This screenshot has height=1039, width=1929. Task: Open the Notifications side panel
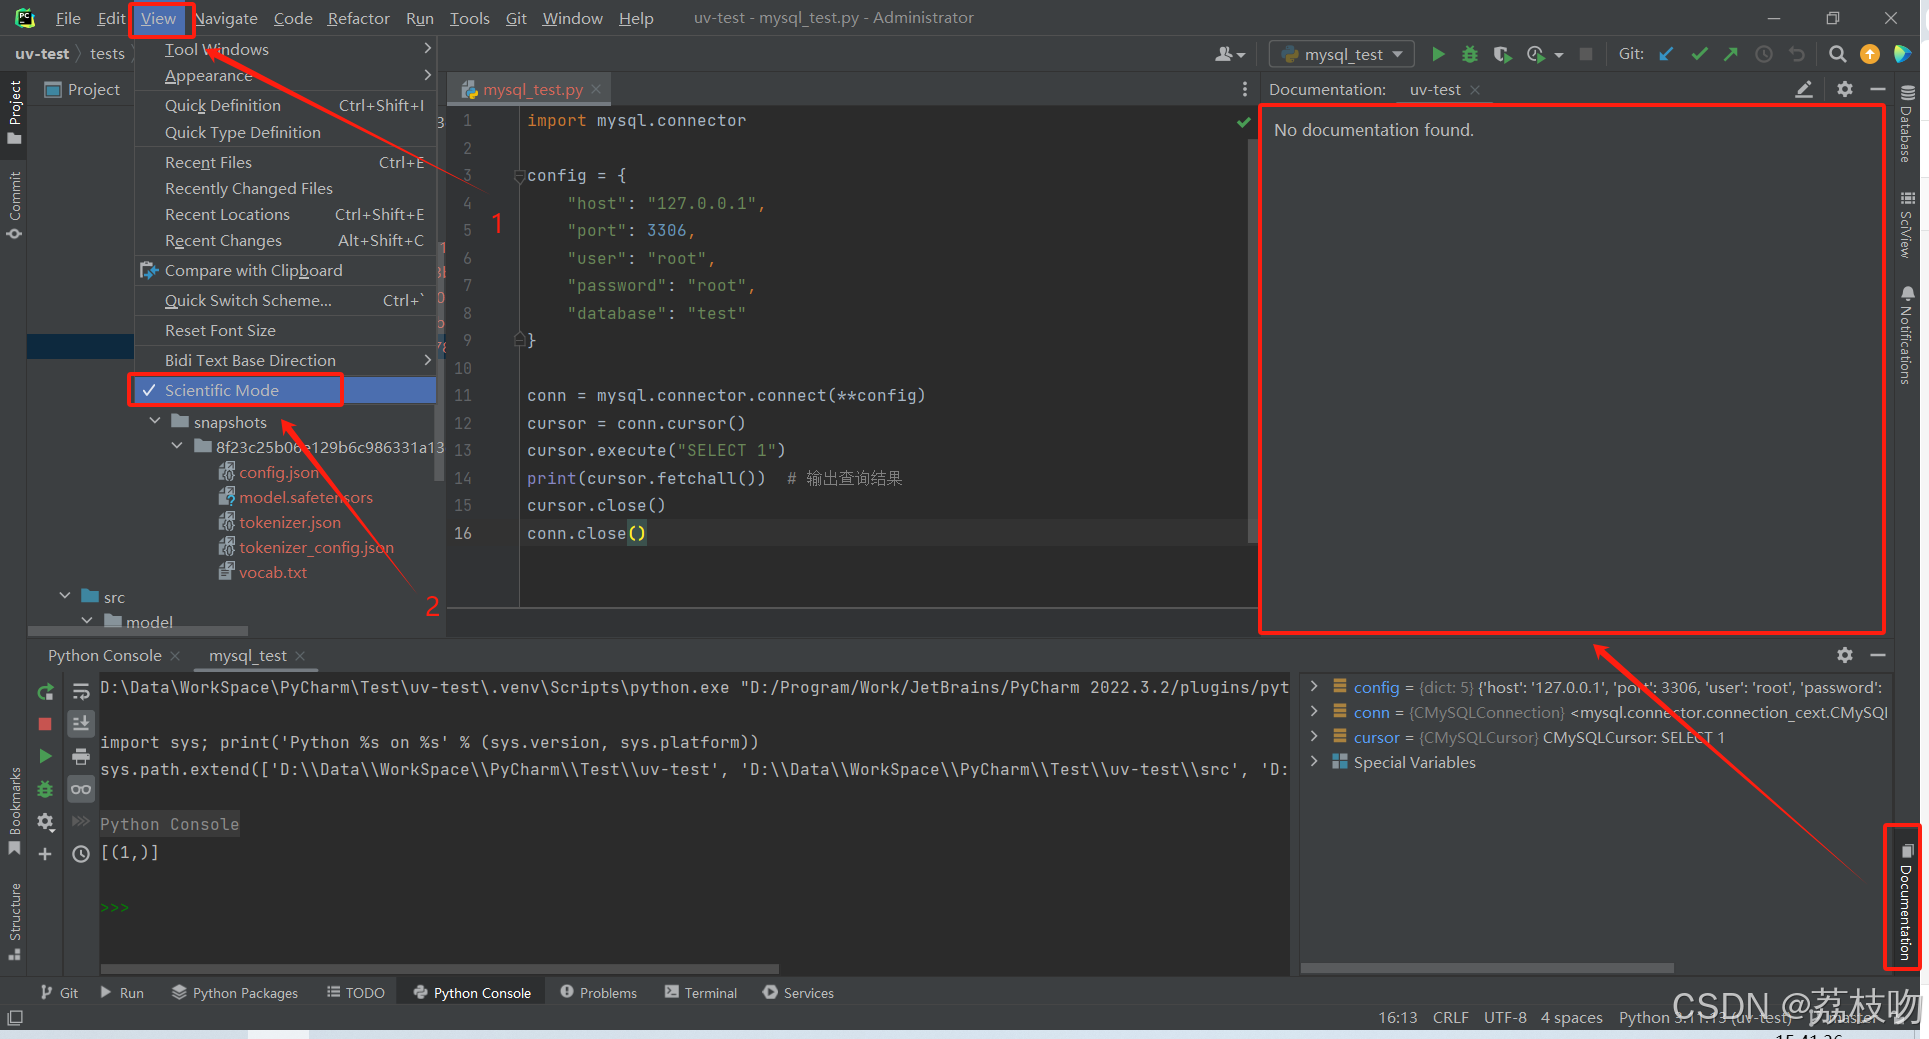[x=1907, y=335]
